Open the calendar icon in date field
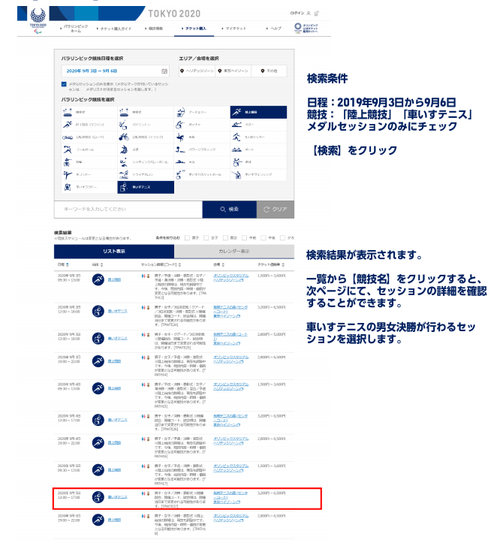The height and width of the screenshot is (543, 500). (x=164, y=71)
